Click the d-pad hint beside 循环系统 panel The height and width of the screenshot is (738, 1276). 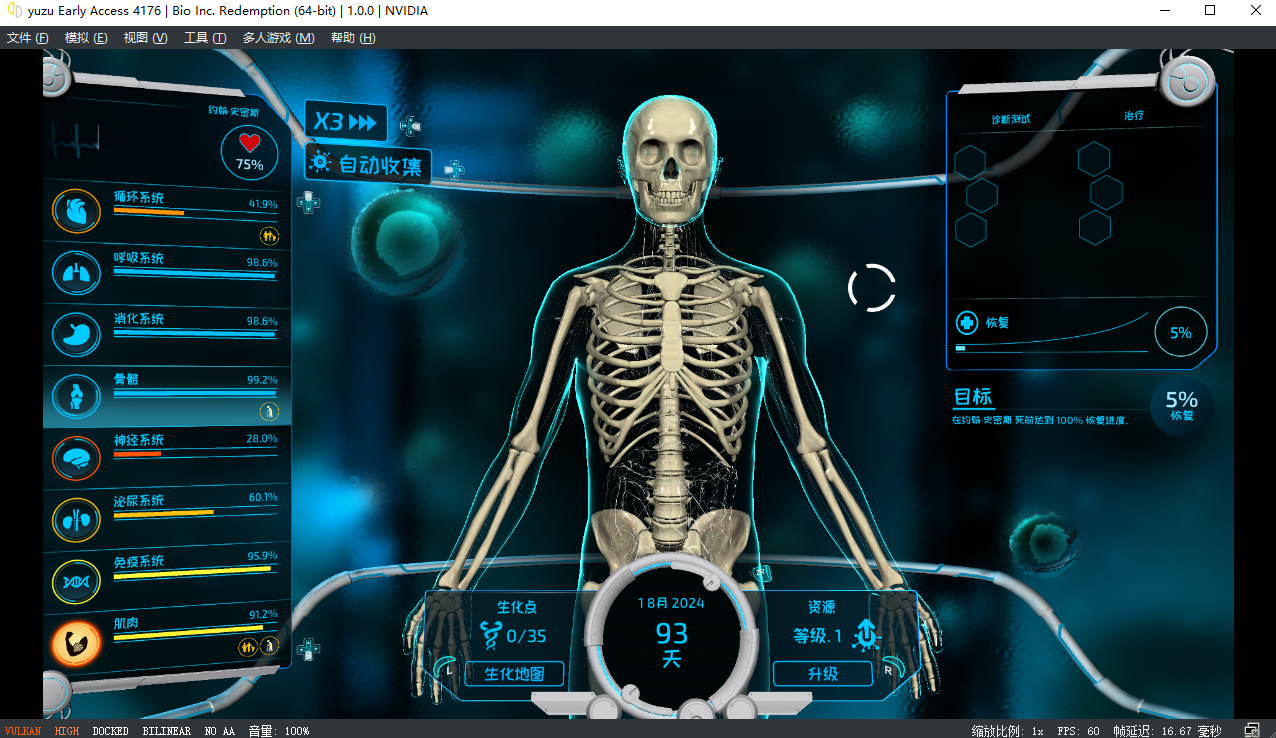coord(309,202)
